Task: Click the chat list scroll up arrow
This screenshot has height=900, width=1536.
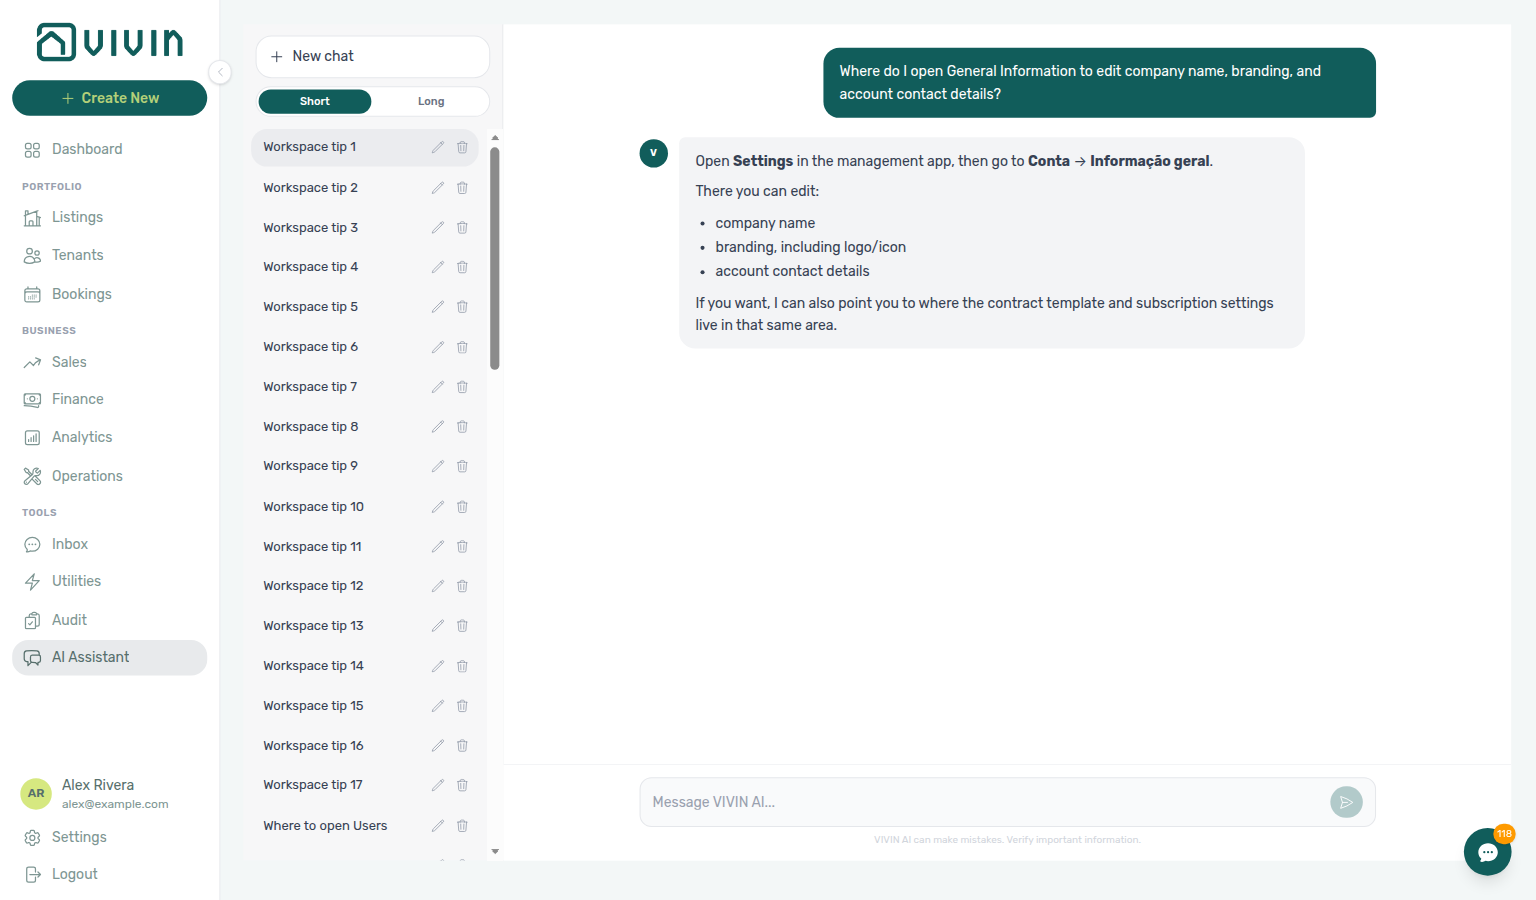Action: pos(495,138)
